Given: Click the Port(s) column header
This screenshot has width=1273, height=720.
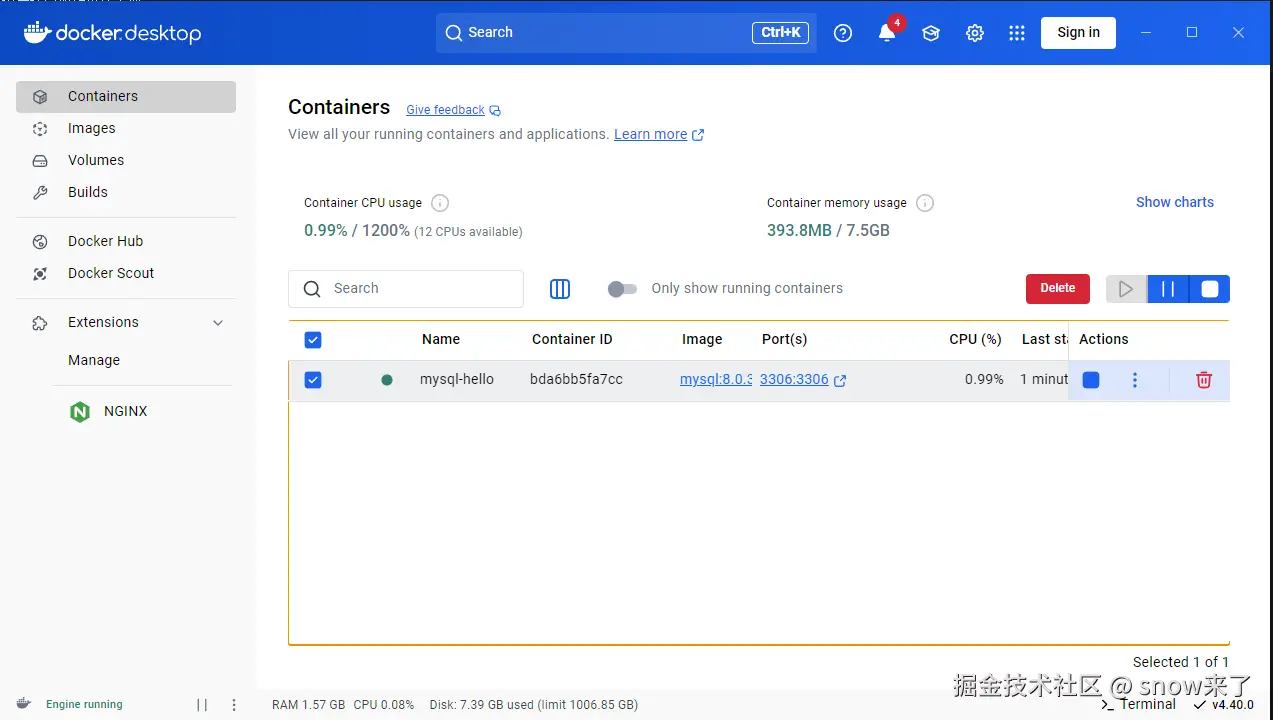Looking at the screenshot, I should (x=784, y=340).
